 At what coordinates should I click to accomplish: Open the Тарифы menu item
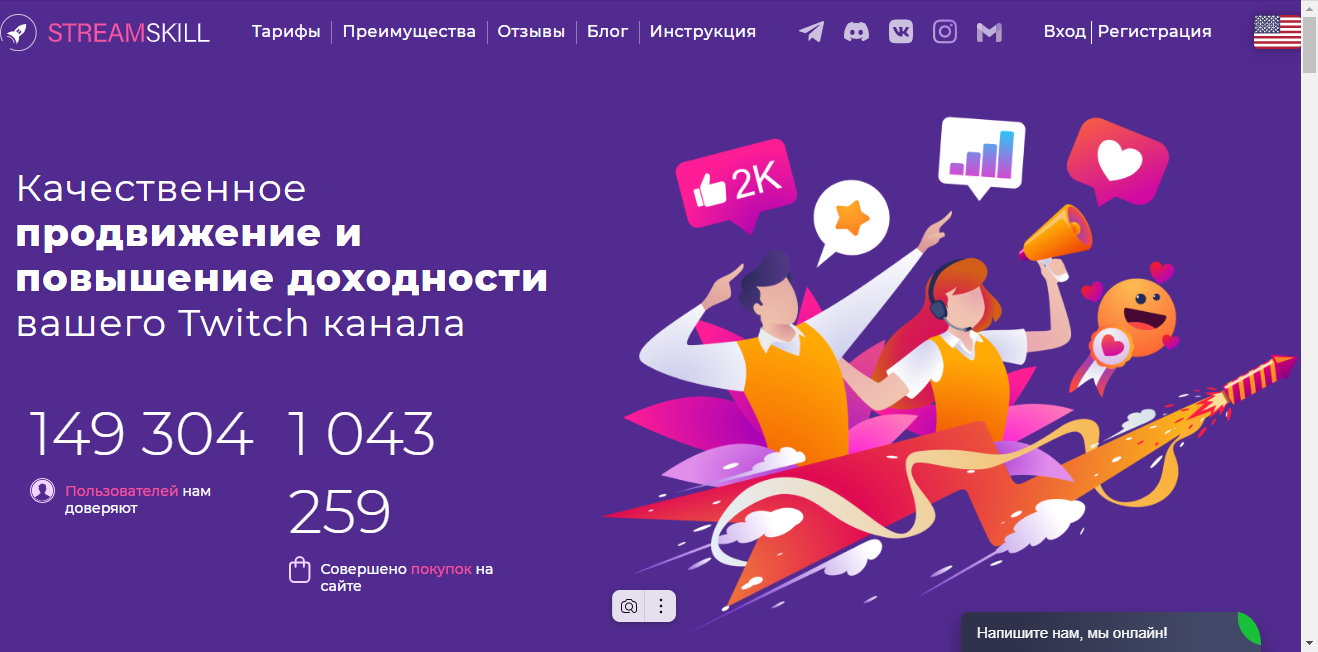point(286,32)
